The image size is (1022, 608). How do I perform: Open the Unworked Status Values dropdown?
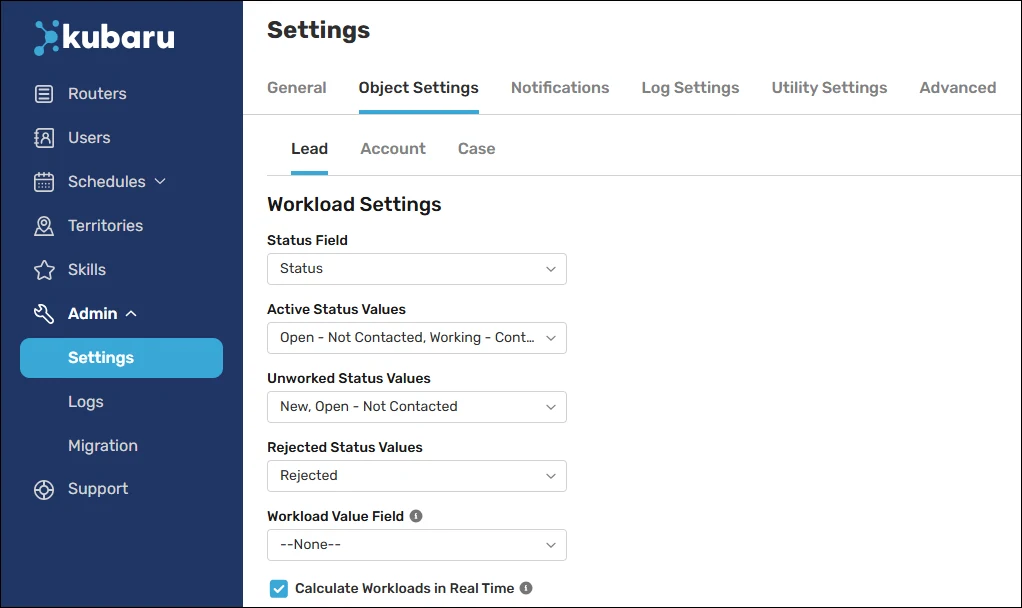coord(416,407)
